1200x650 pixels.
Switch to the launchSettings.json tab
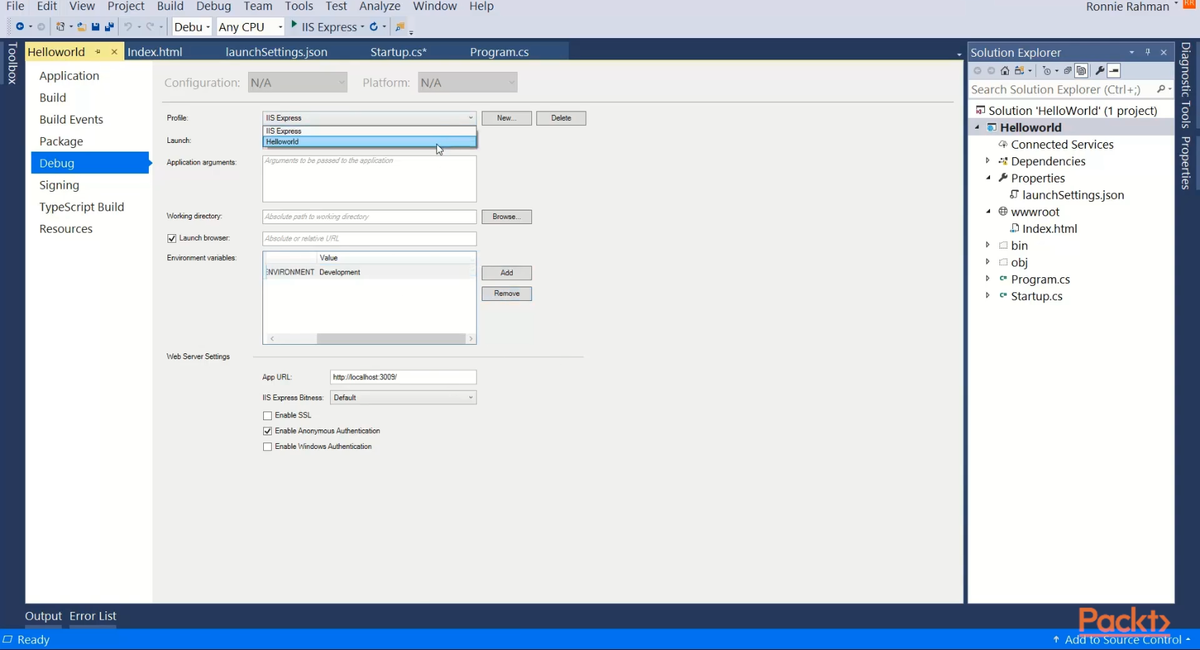tap(277, 52)
